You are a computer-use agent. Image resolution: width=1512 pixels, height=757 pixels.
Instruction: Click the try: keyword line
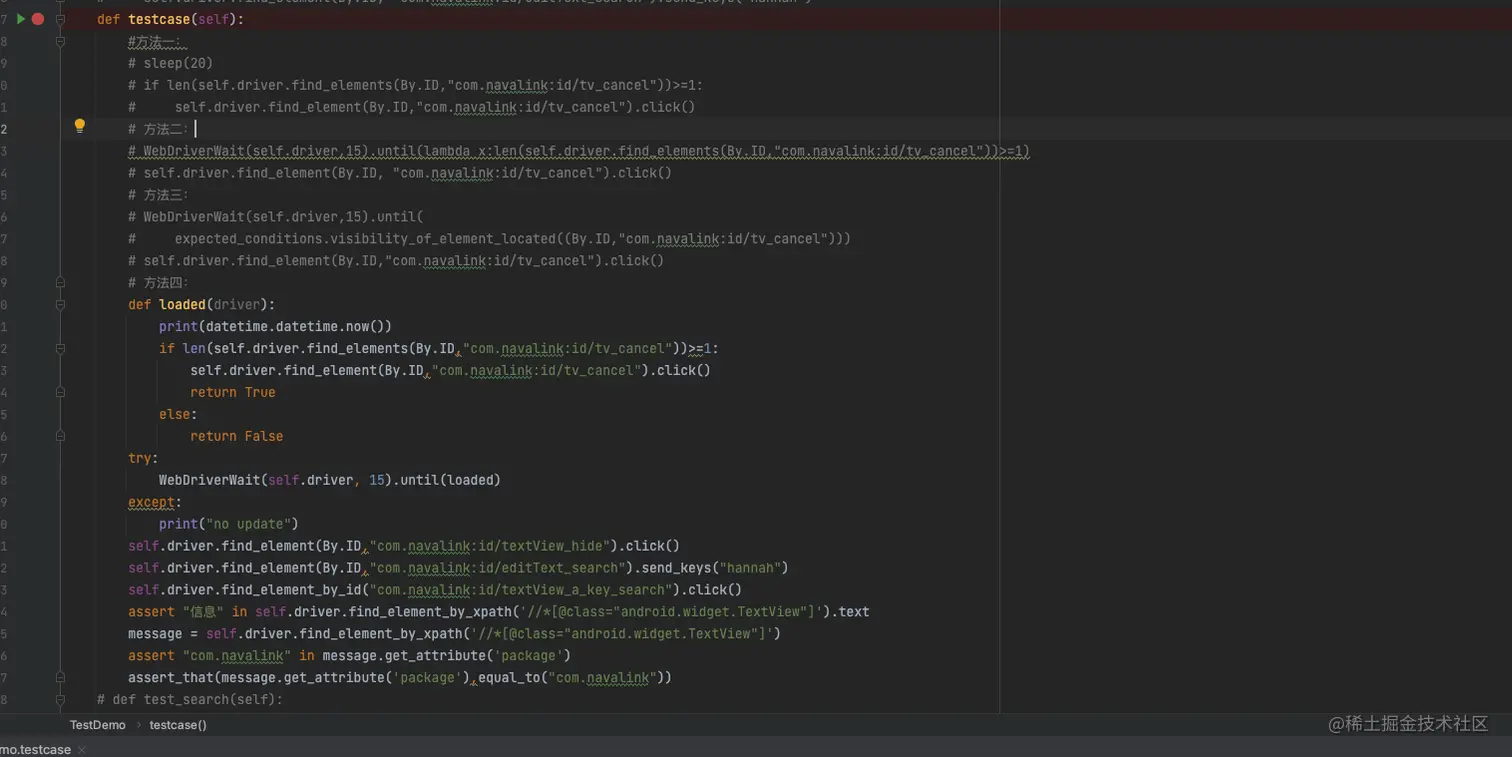[x=143, y=458]
